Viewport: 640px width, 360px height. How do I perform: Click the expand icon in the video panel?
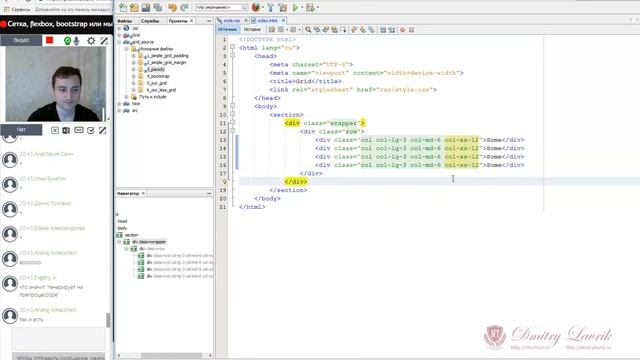point(104,40)
